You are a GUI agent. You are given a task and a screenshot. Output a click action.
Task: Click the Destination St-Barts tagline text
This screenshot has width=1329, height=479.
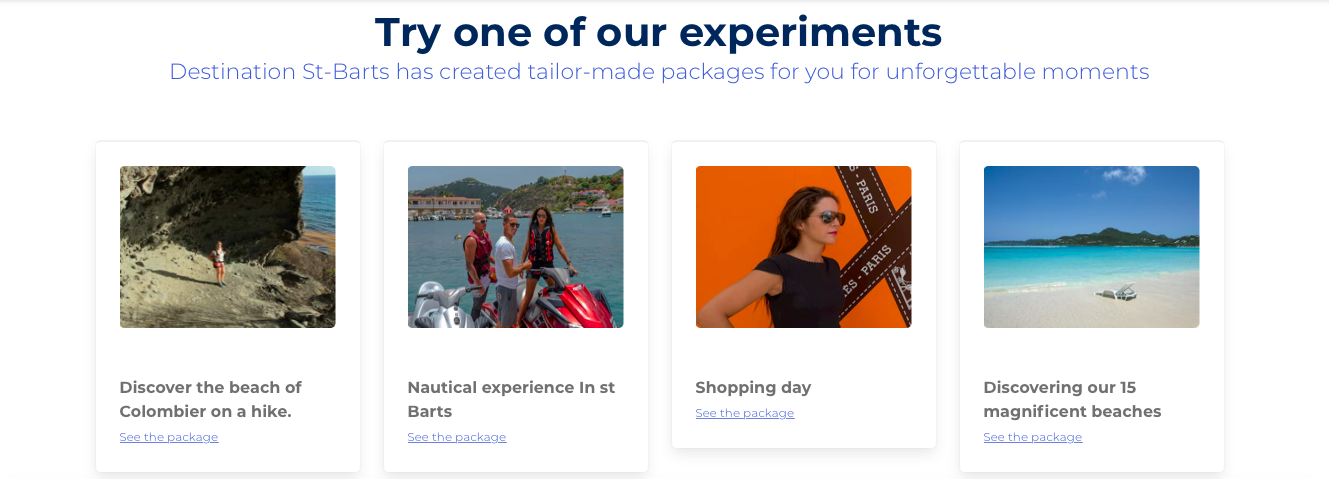(659, 72)
